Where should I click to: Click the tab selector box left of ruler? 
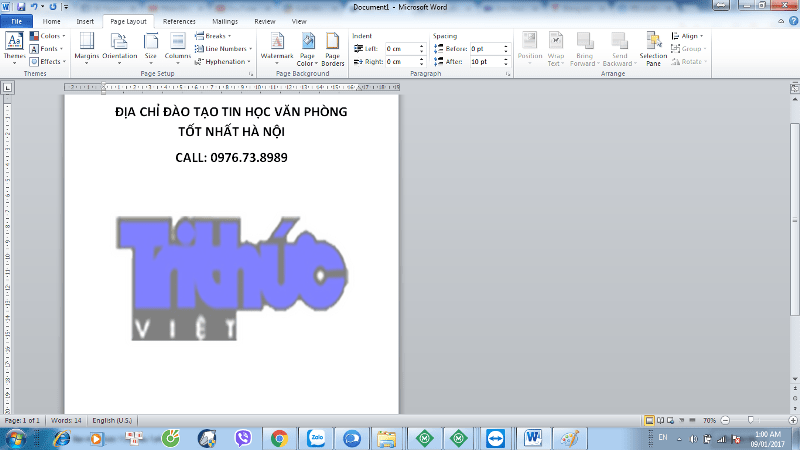click(7, 87)
